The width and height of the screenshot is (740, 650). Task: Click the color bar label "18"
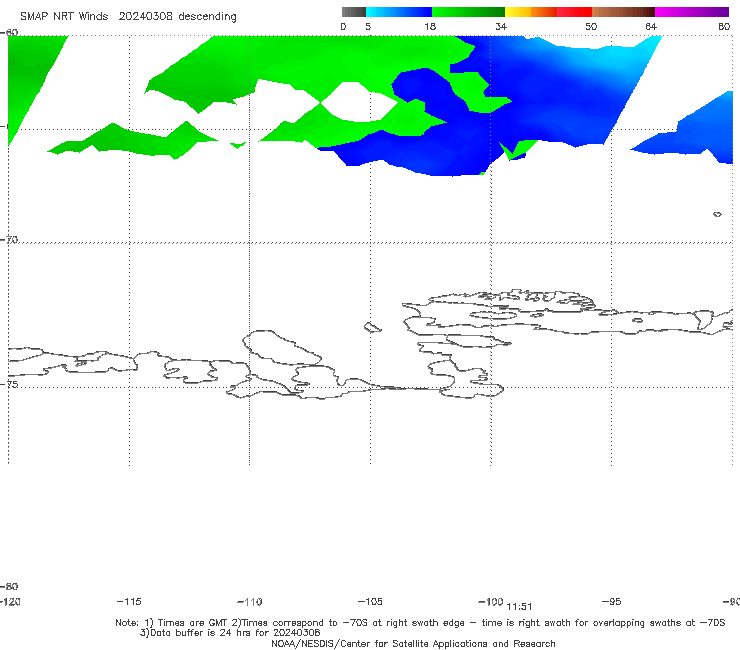(430, 26)
